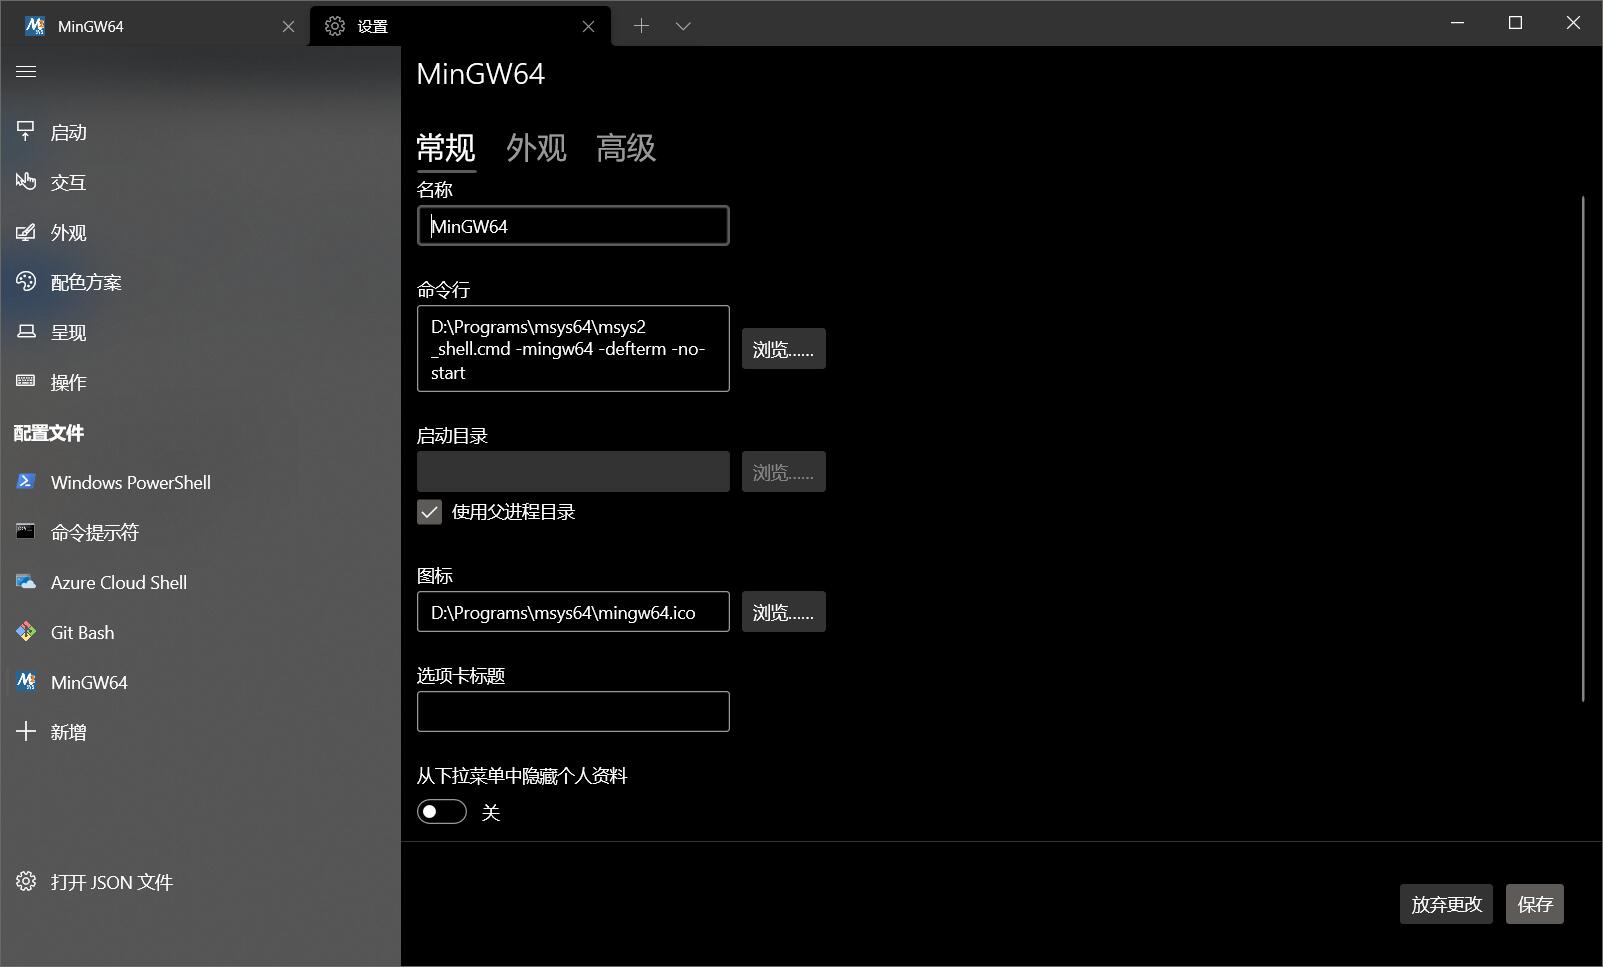Switch to the 常规 tab
This screenshot has height=967, width=1603.
[x=446, y=148]
